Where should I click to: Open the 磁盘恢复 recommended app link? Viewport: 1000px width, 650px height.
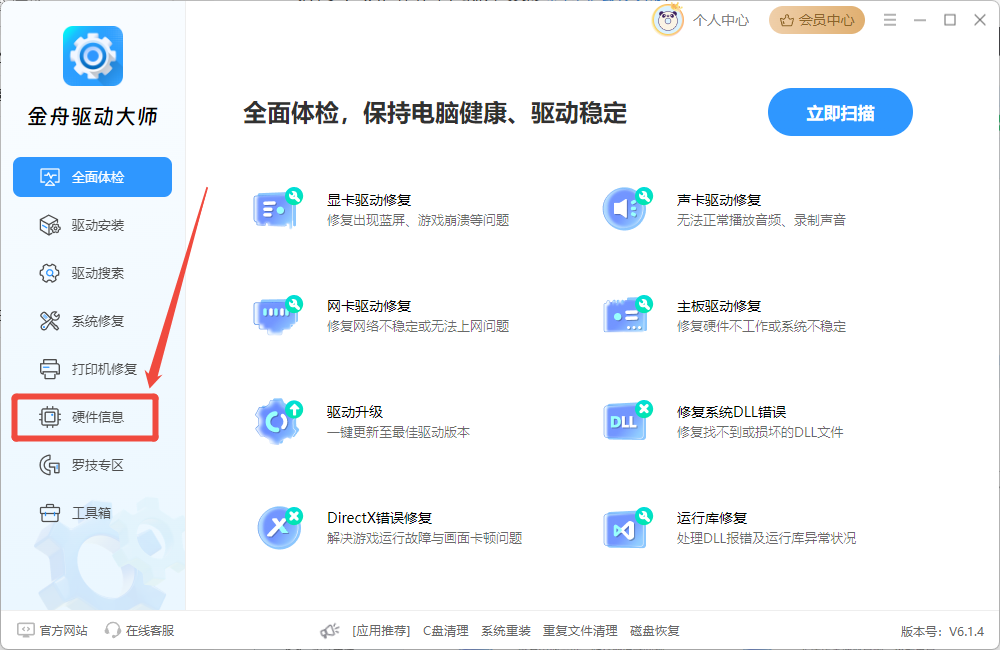654,631
